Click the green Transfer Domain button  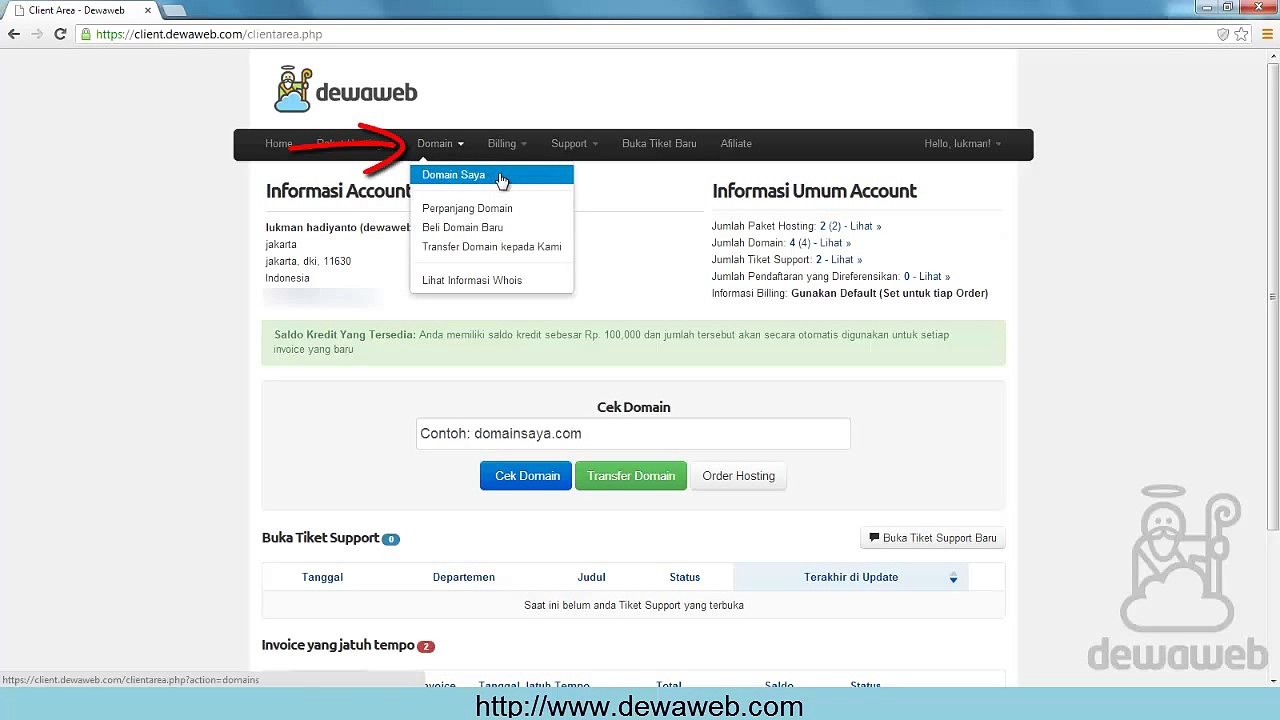click(631, 476)
